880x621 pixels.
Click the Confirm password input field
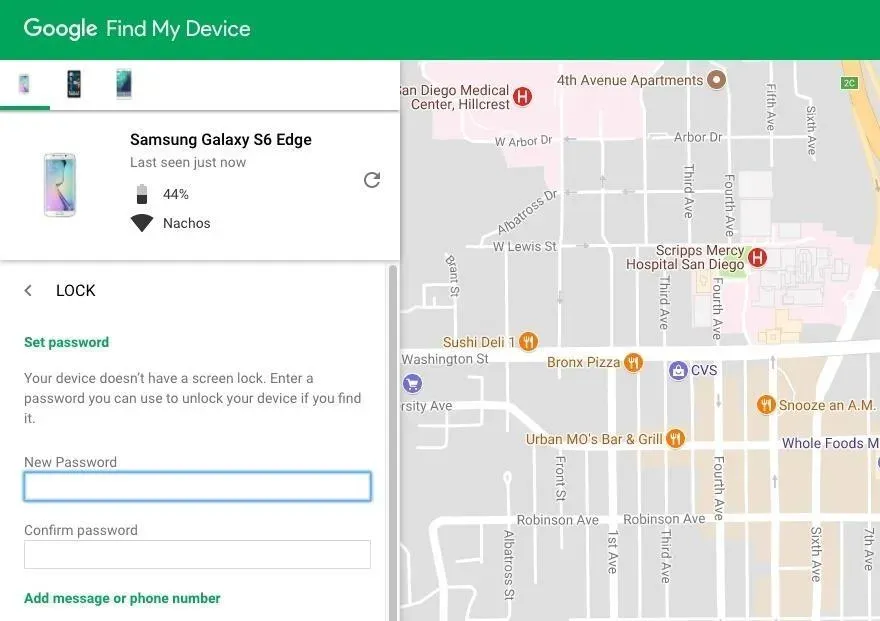point(197,554)
